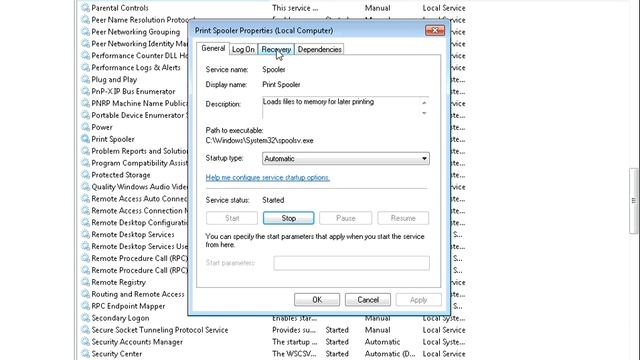Click the Power service gear icon
The height and width of the screenshot is (360, 640).
coord(85,127)
